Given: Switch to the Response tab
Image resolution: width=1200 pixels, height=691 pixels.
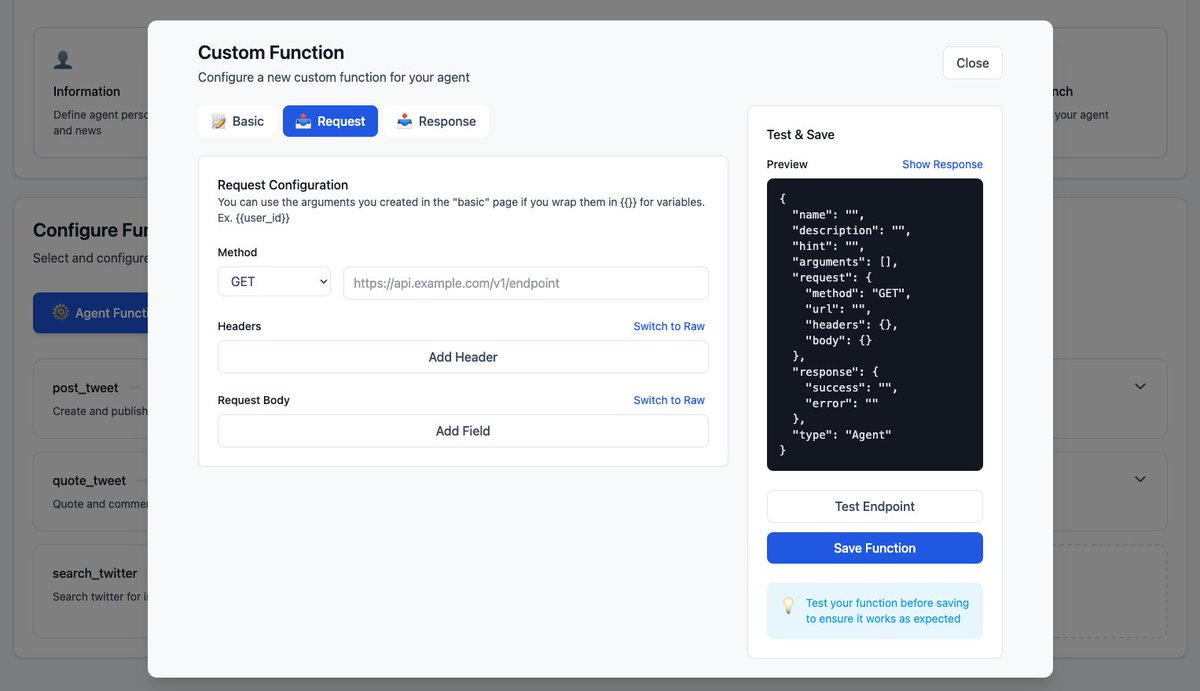Looking at the screenshot, I should pyautogui.click(x=434, y=120).
